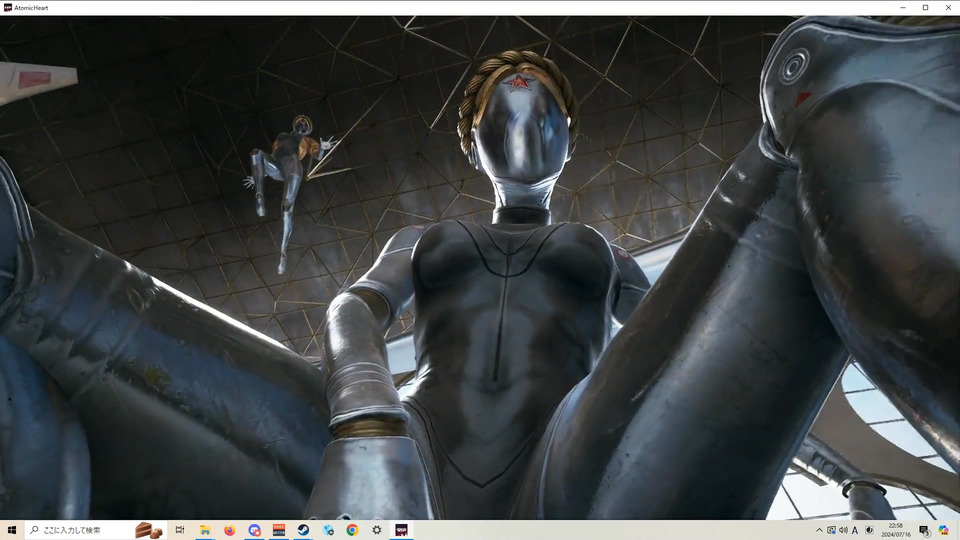This screenshot has height=540, width=960.
Task: Focus the taskbar search box
Action: click(x=95, y=530)
